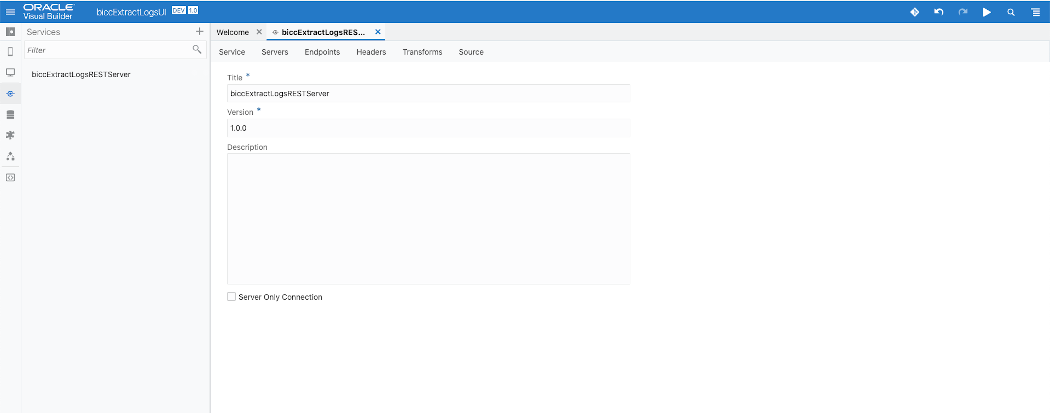Open the Endpoints subtab
Viewport: 1050px width, 413px height.
pyautogui.click(x=322, y=52)
